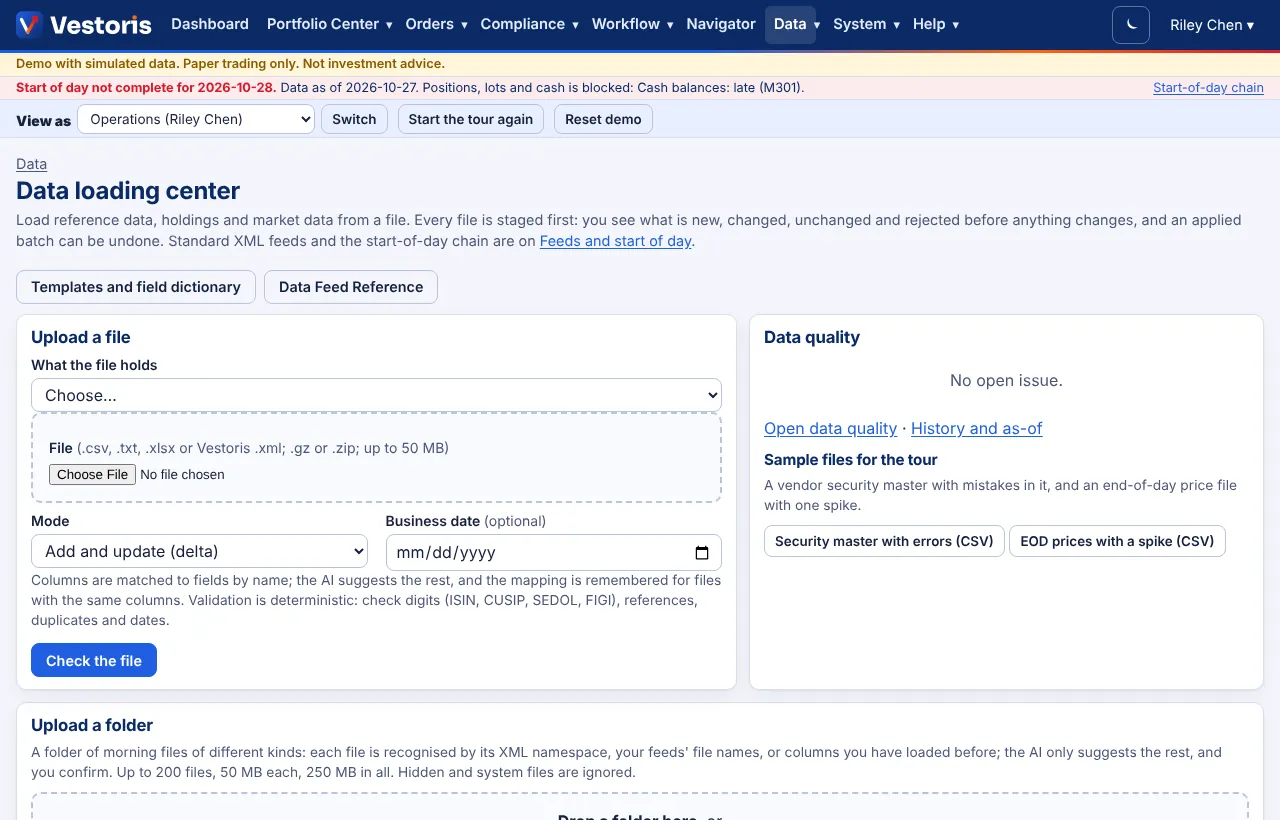
Task: Open Feeds and start of day link
Action: coord(615,241)
